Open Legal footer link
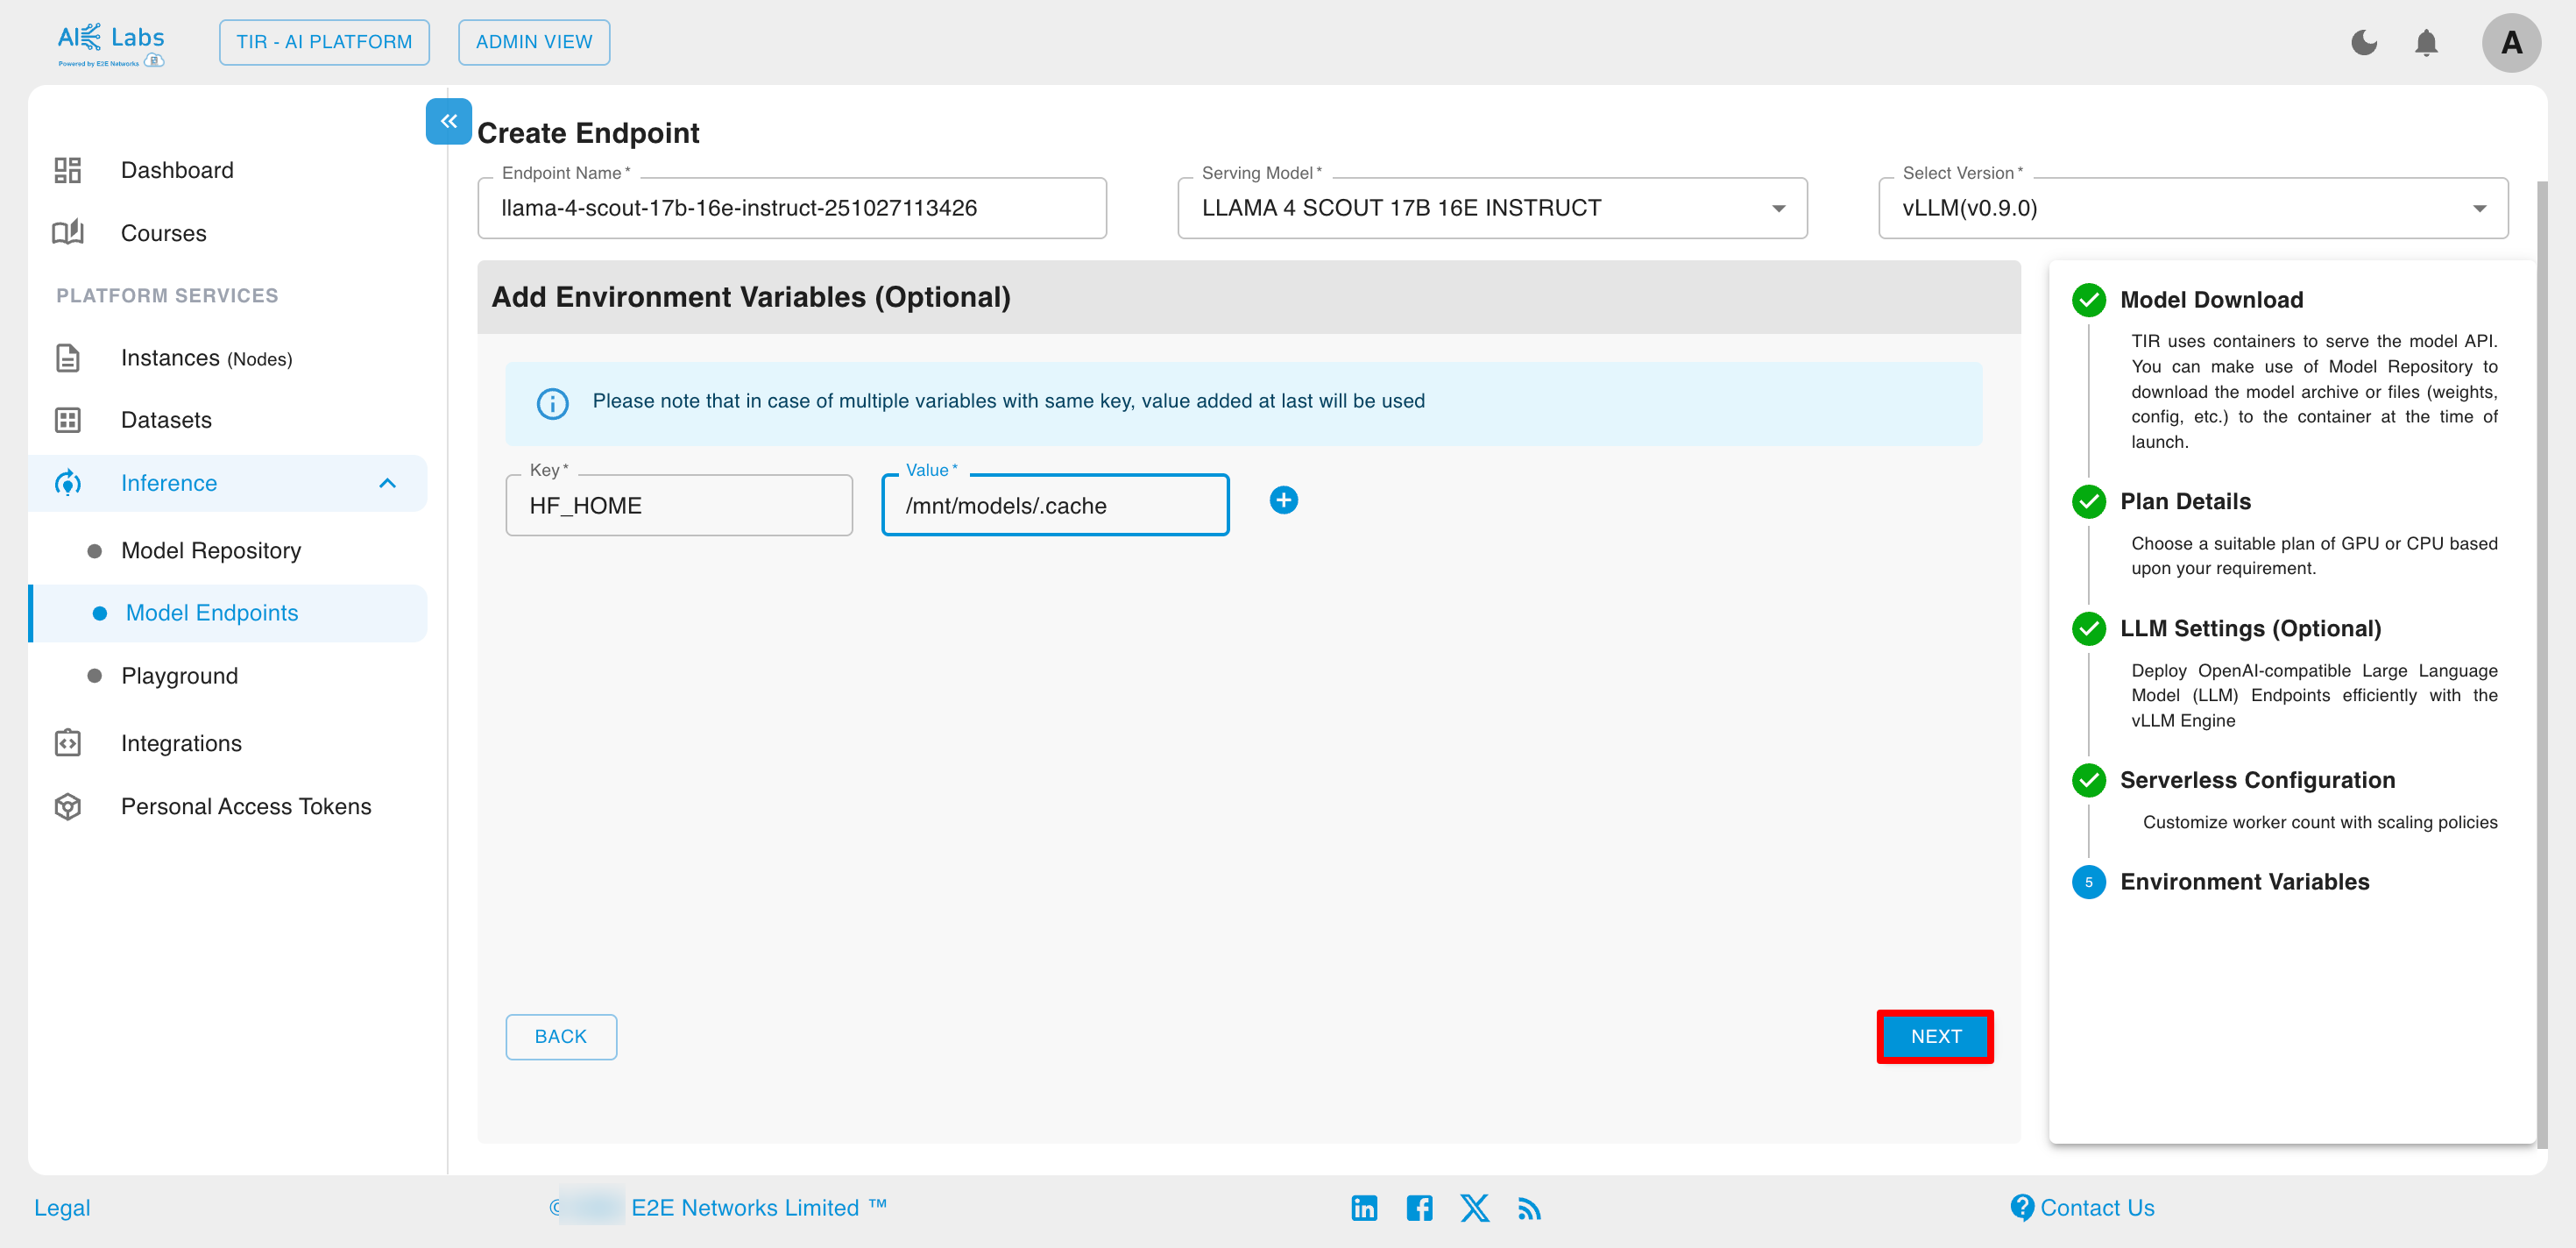Screen dimensions: 2576x1248 coord(62,1208)
